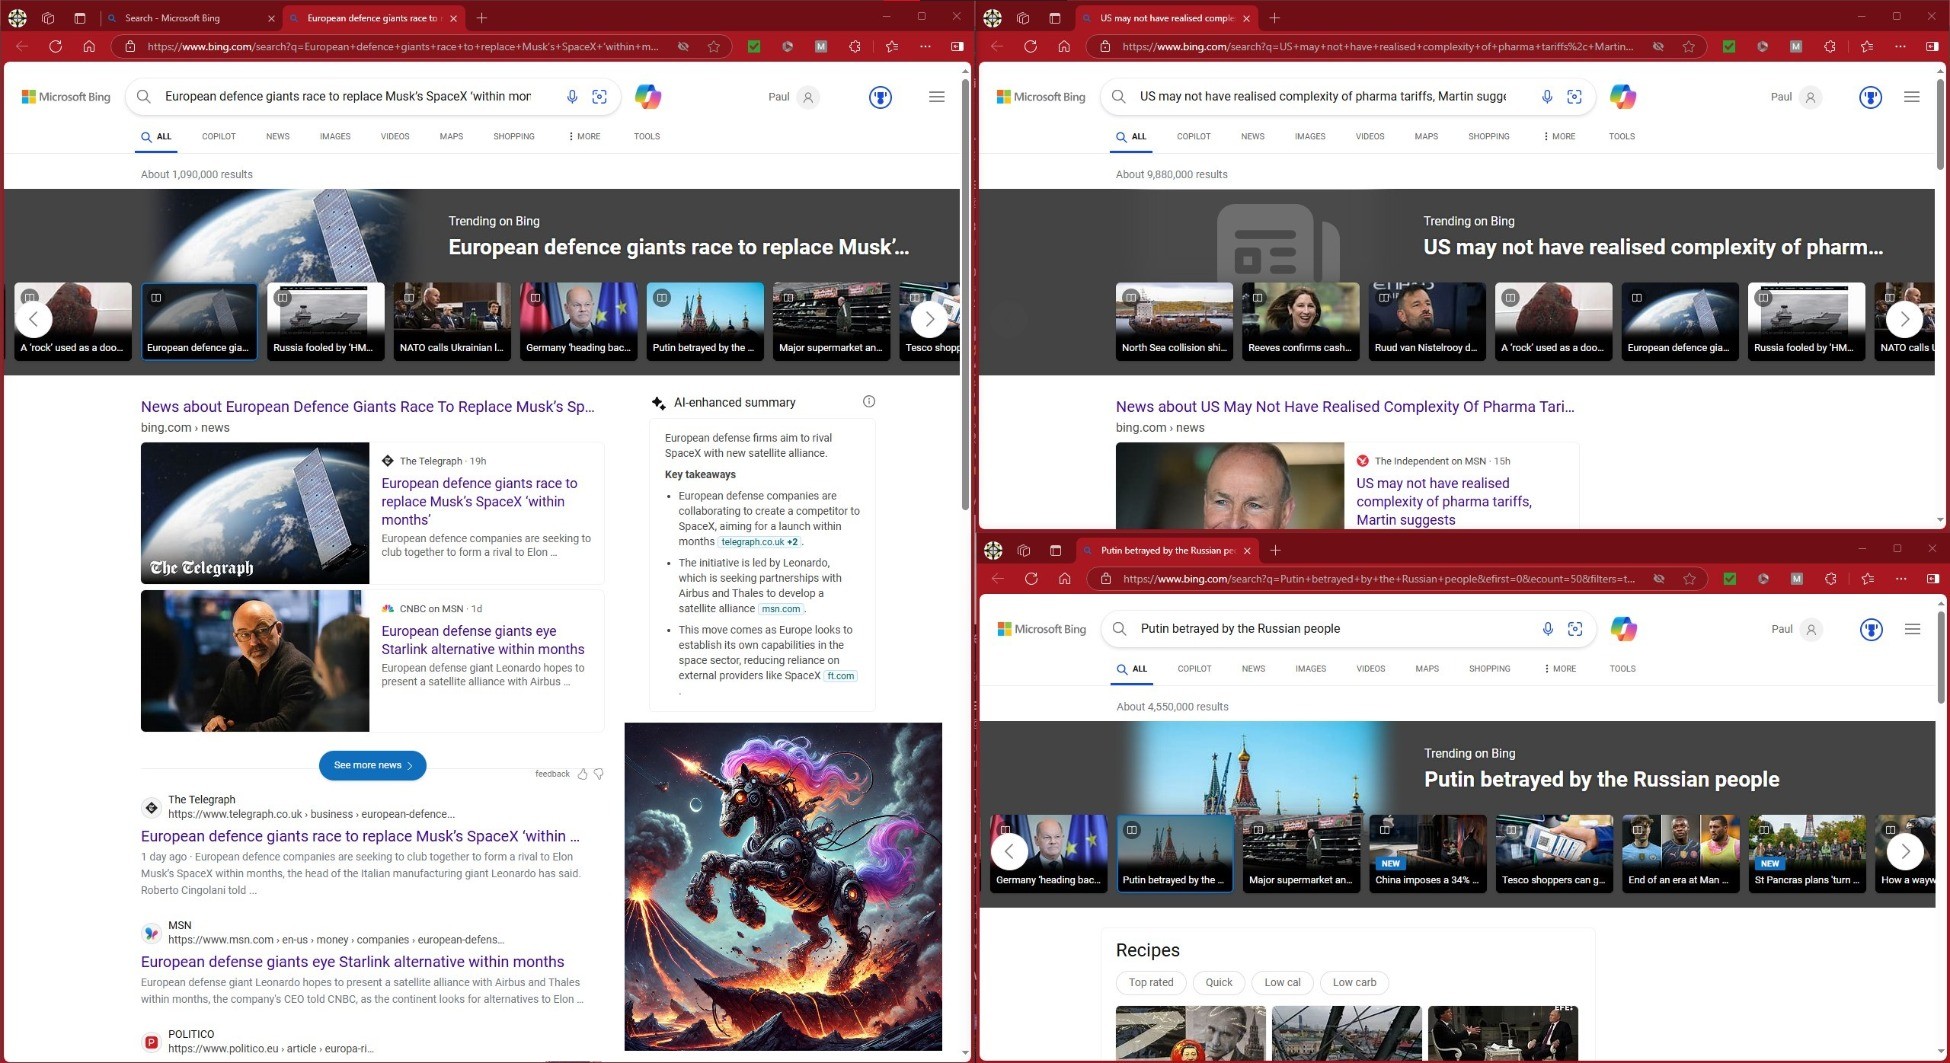
Task: Refresh the European defence giants page
Action: point(56,46)
